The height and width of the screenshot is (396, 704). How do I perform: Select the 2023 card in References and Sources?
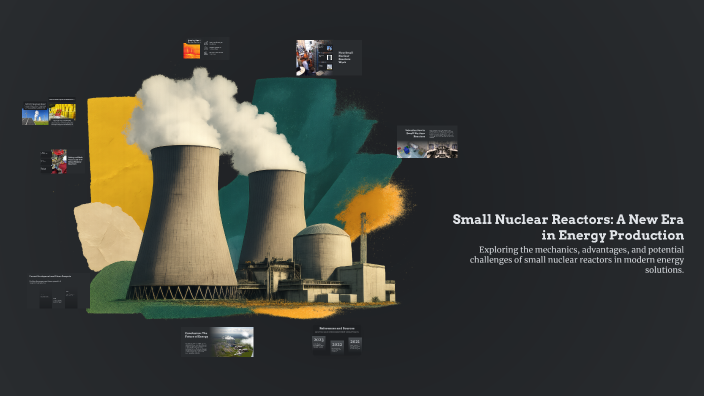(319, 343)
